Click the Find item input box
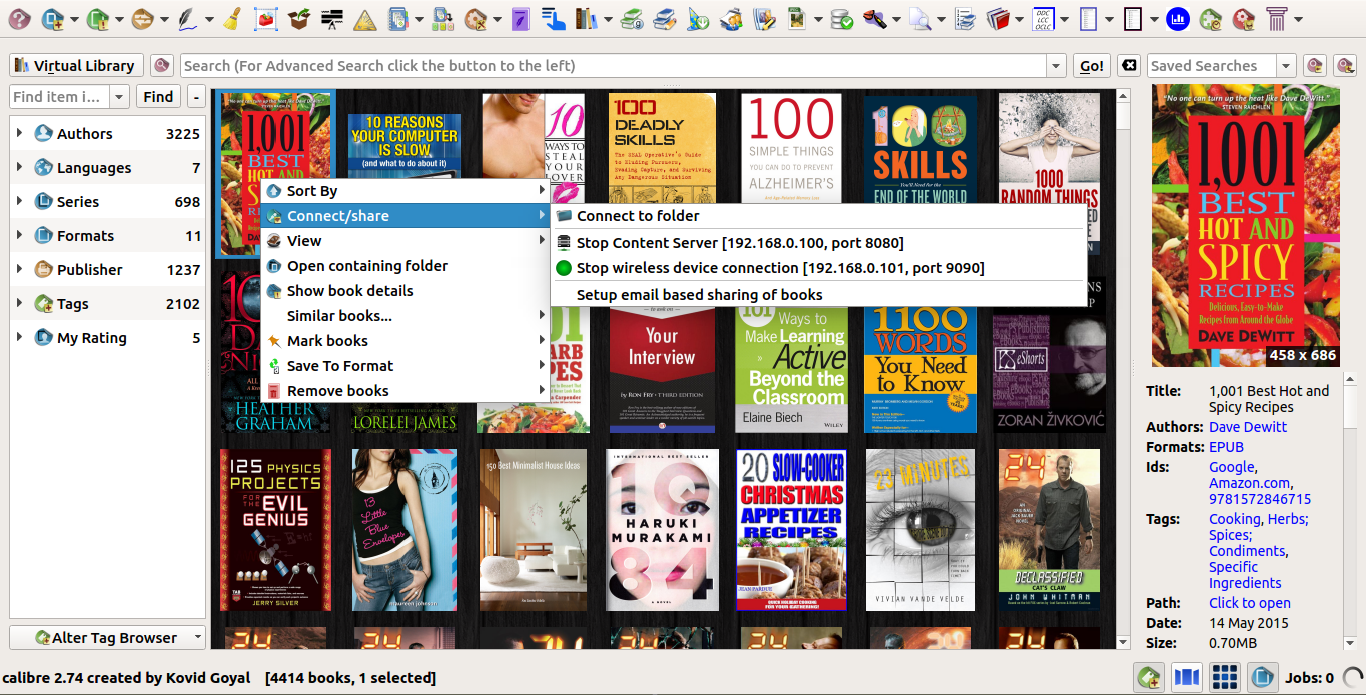 coord(60,97)
